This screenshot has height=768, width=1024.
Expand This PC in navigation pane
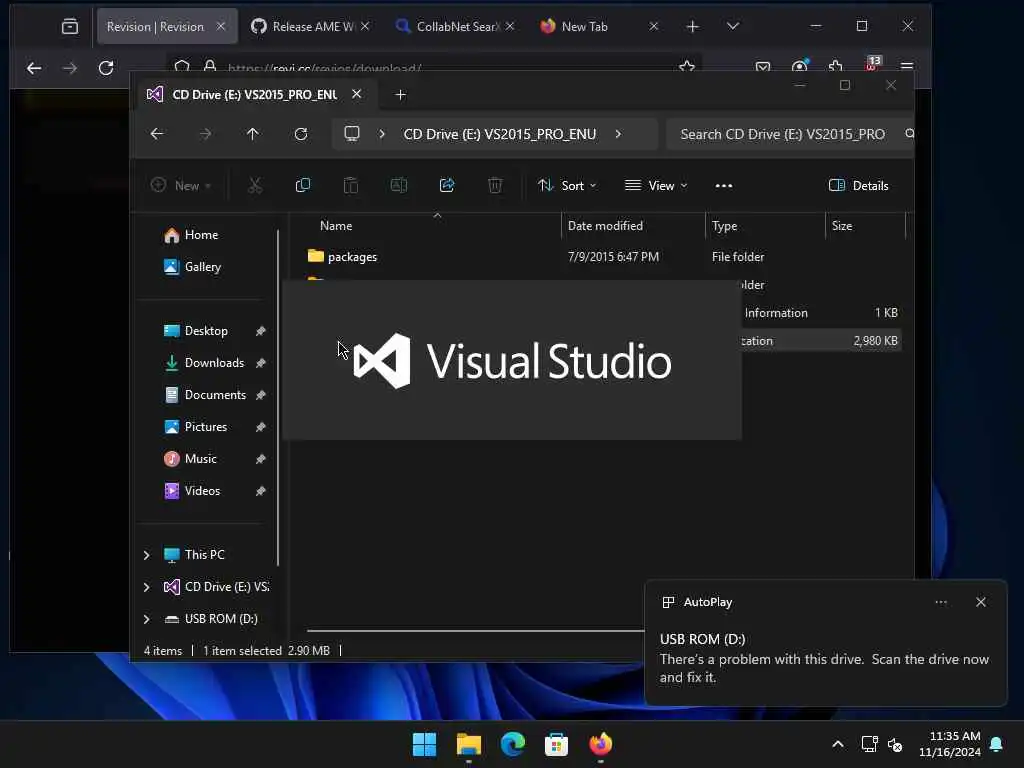[146, 555]
